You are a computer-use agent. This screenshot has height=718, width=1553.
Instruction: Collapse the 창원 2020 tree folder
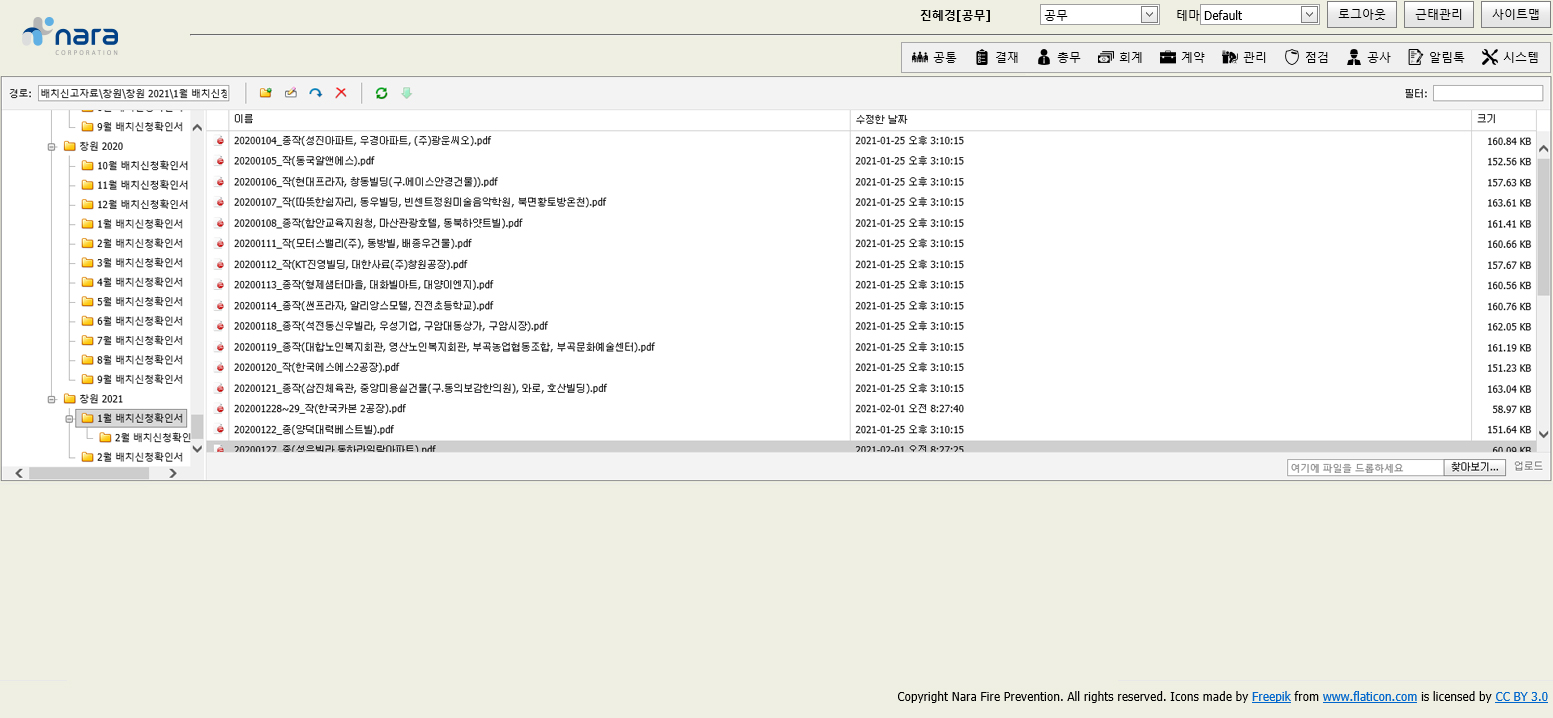52,146
